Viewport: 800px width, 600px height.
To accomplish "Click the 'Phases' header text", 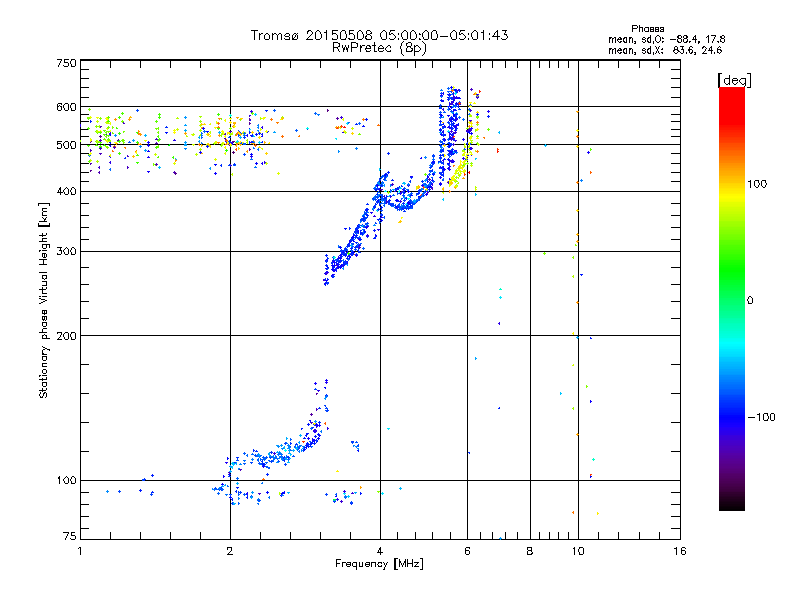I will pyautogui.click(x=647, y=29).
